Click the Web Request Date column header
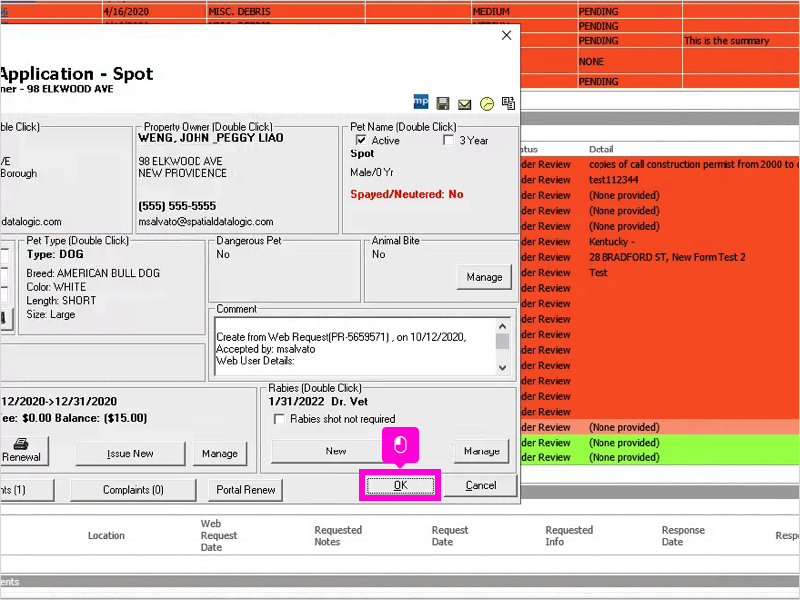Viewport: 800px width, 600px height. (x=219, y=535)
